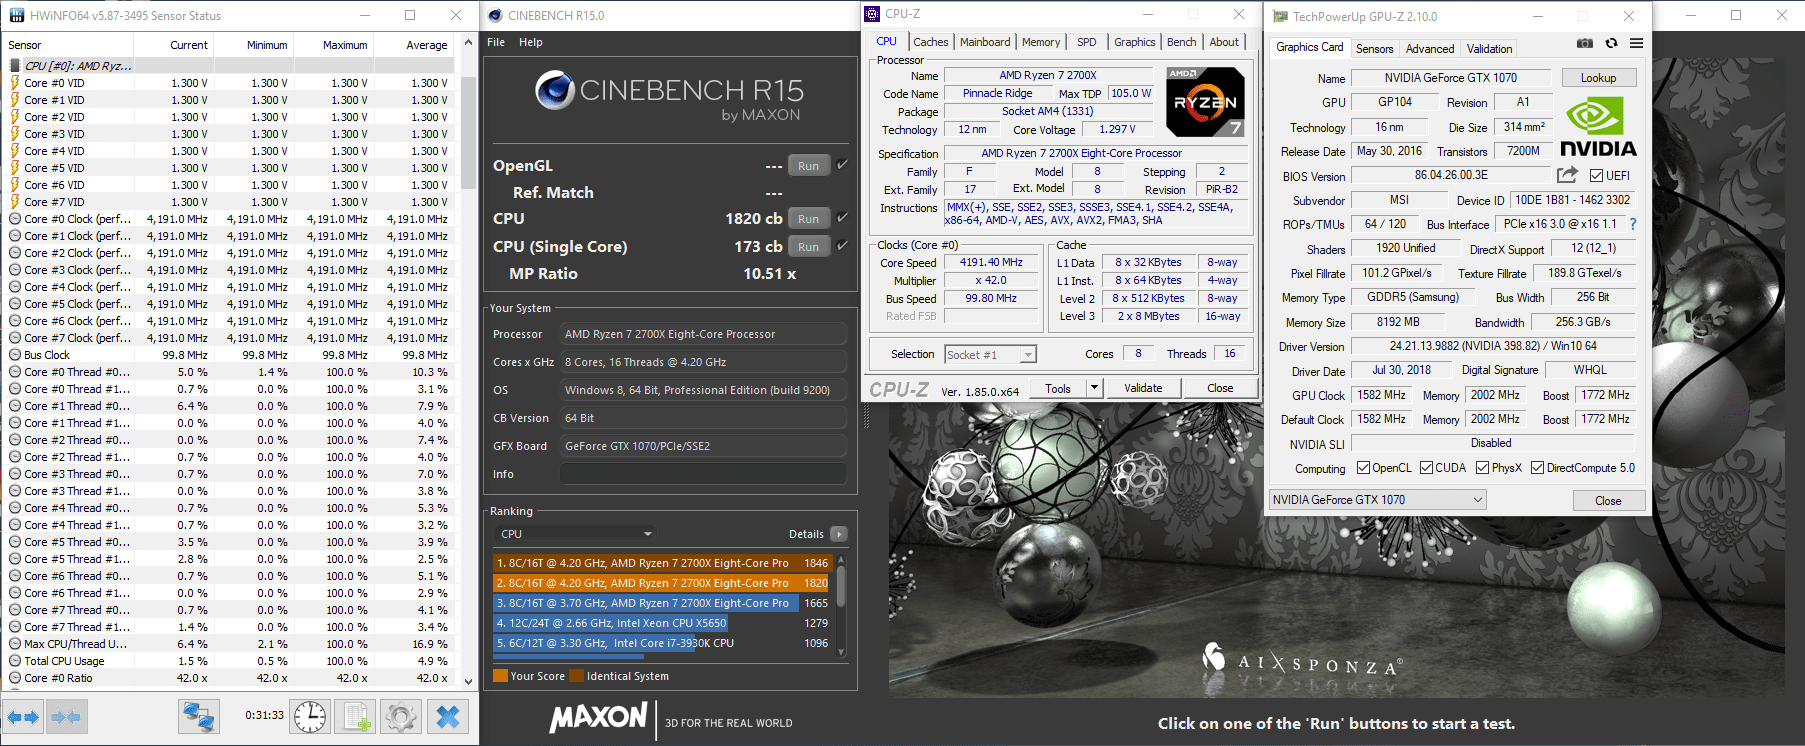This screenshot has height=746, width=1805.
Task: Click the NVIDIA logo in GPU-Z
Action: pos(1598,128)
